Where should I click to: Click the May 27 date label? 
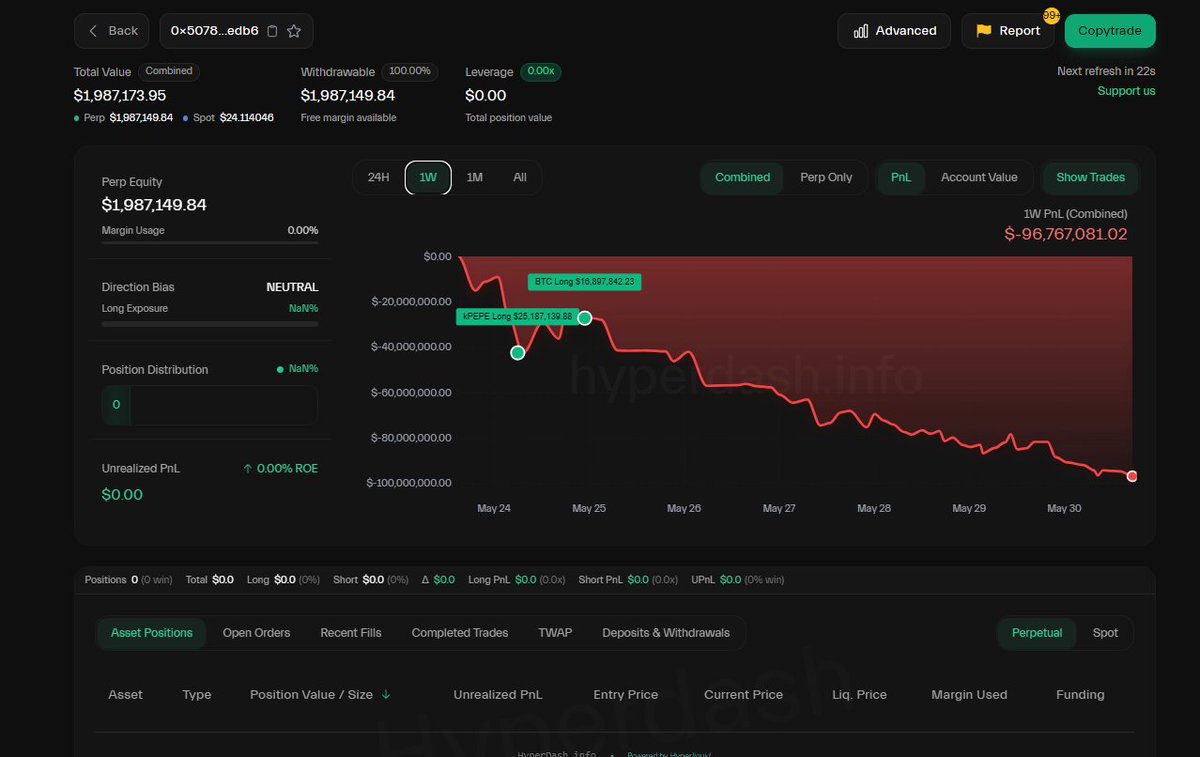779,509
